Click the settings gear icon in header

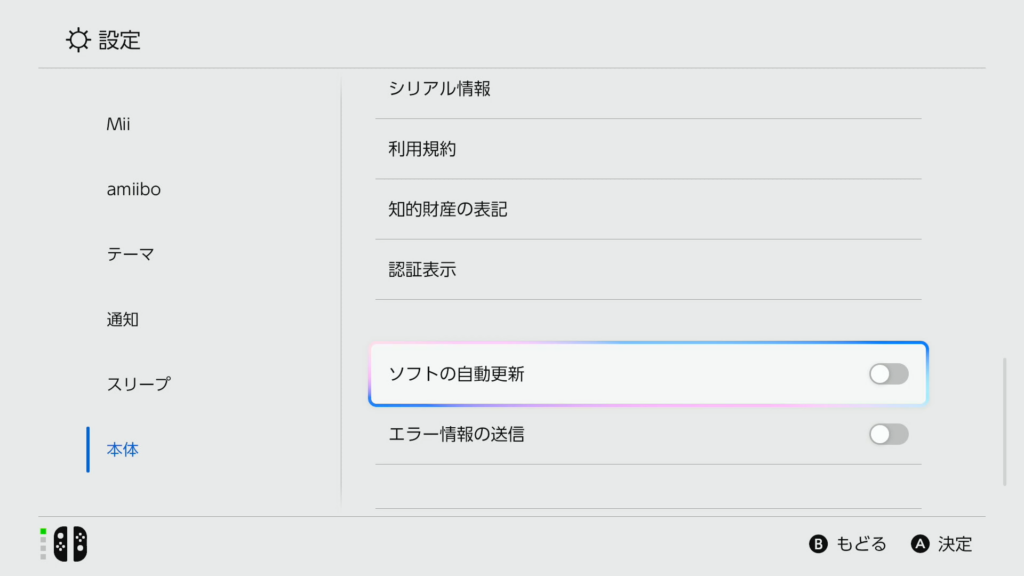click(x=77, y=40)
